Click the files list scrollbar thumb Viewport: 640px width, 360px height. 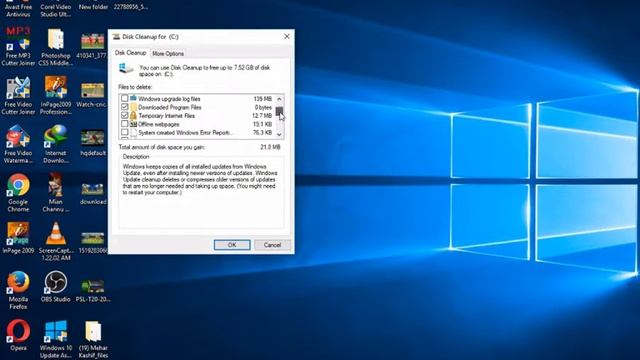coord(279,111)
